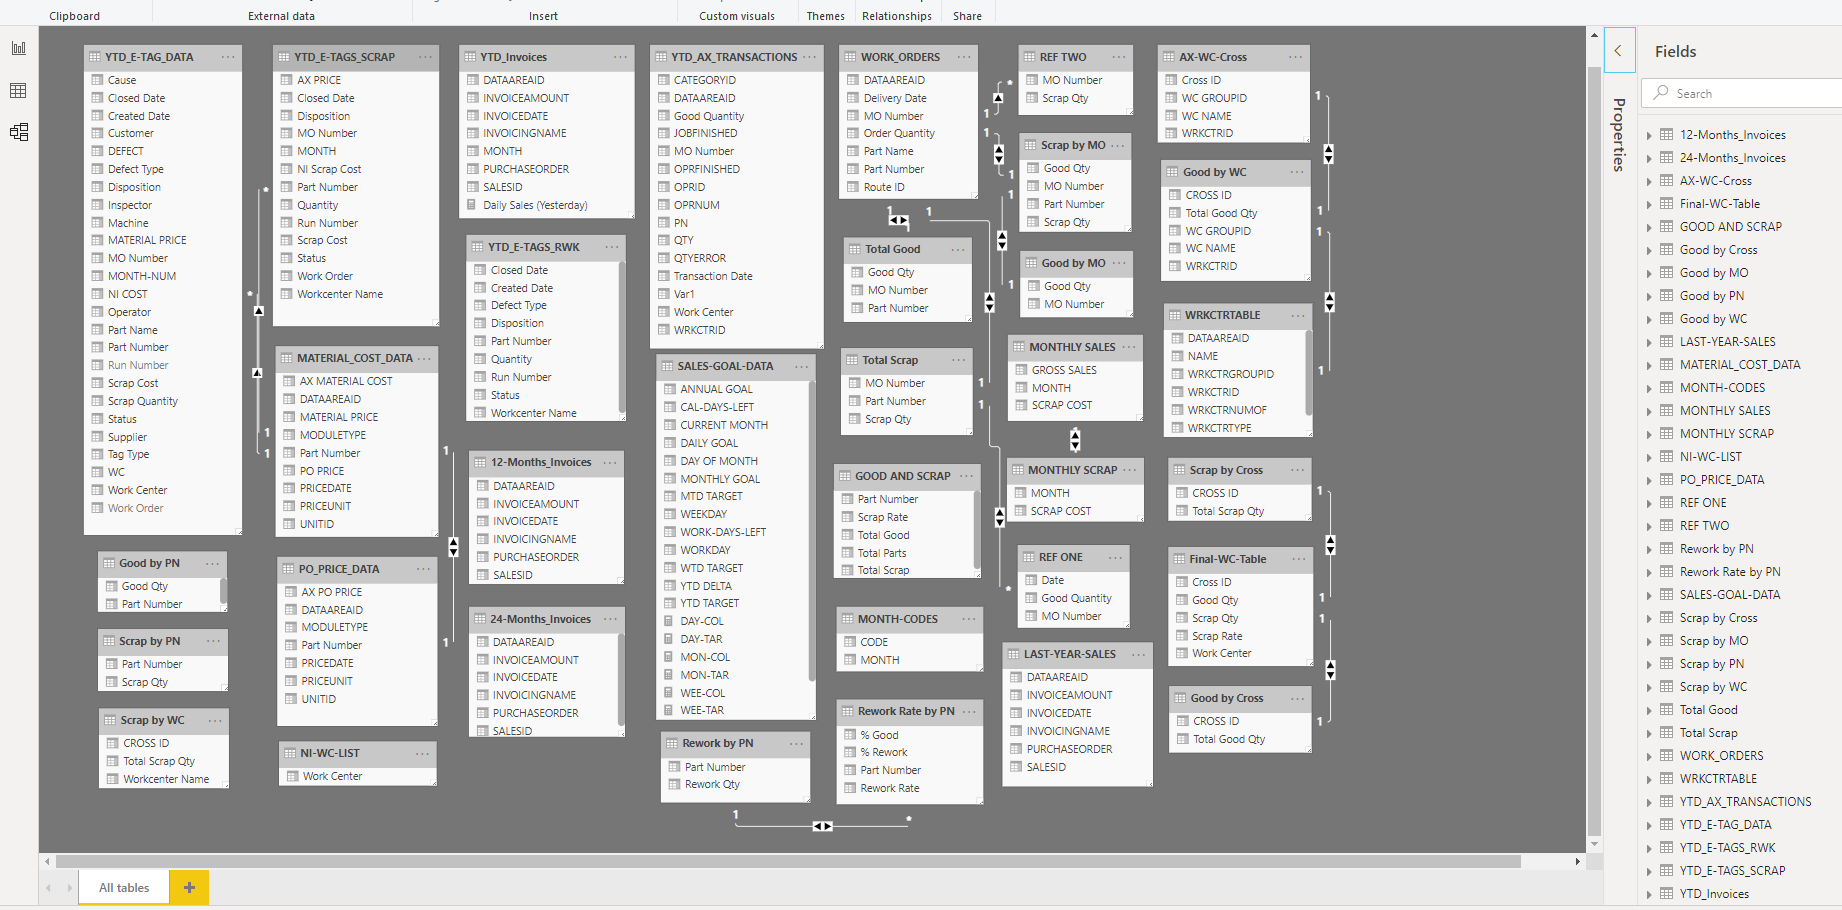Select PO_PRICE_DATA in Fields list

[x=1722, y=480]
